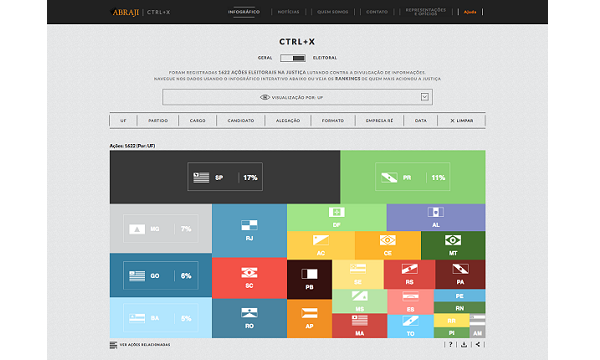
Task: Open the Notícias menu item
Action: pyautogui.click(x=289, y=12)
